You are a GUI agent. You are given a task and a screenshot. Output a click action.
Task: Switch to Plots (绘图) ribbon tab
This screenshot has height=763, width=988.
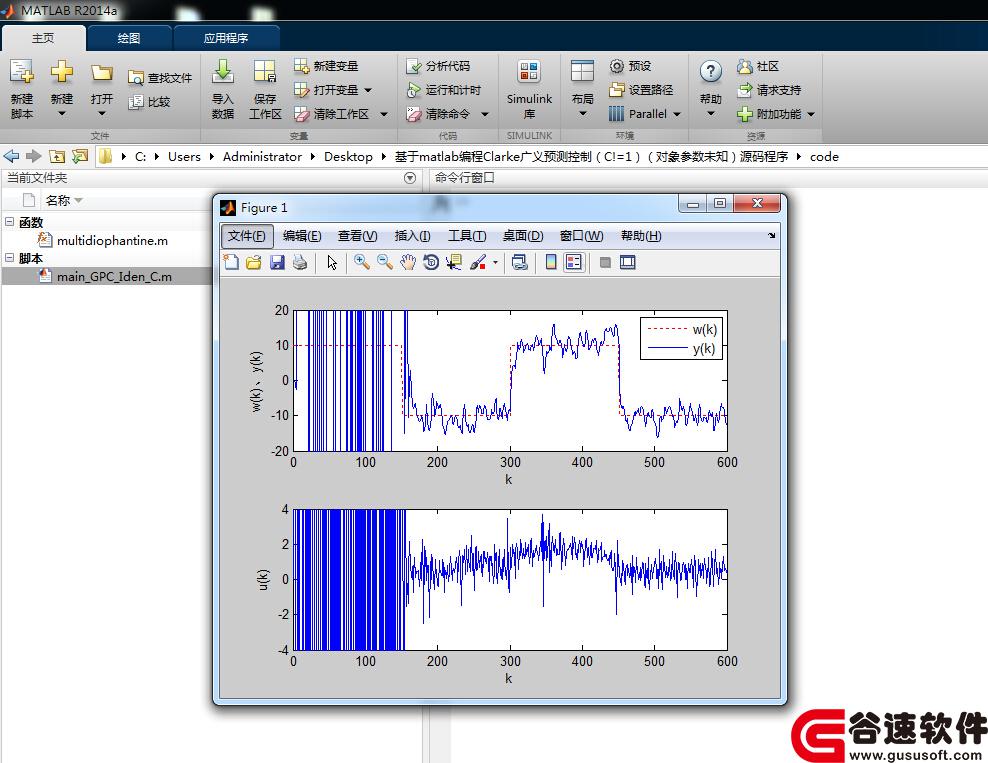pyautogui.click(x=129, y=38)
